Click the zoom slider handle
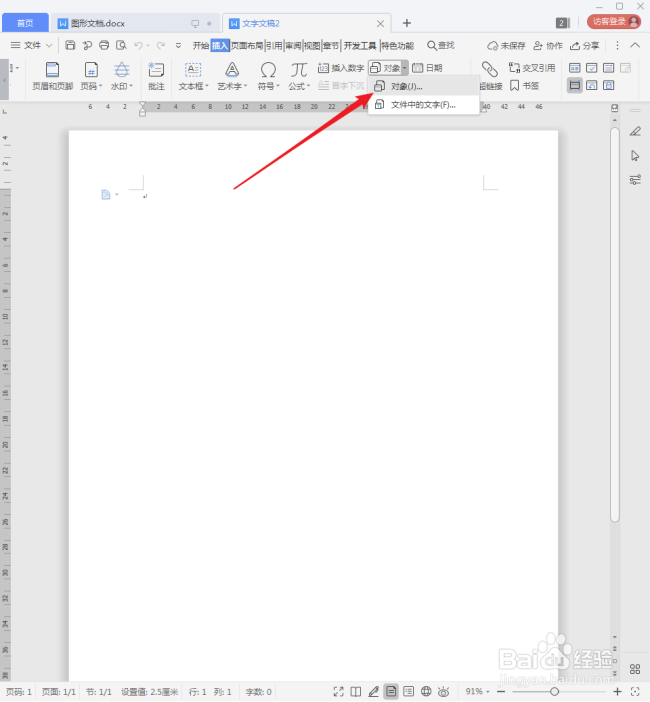Viewport: 650px width, 702px height. click(554, 692)
